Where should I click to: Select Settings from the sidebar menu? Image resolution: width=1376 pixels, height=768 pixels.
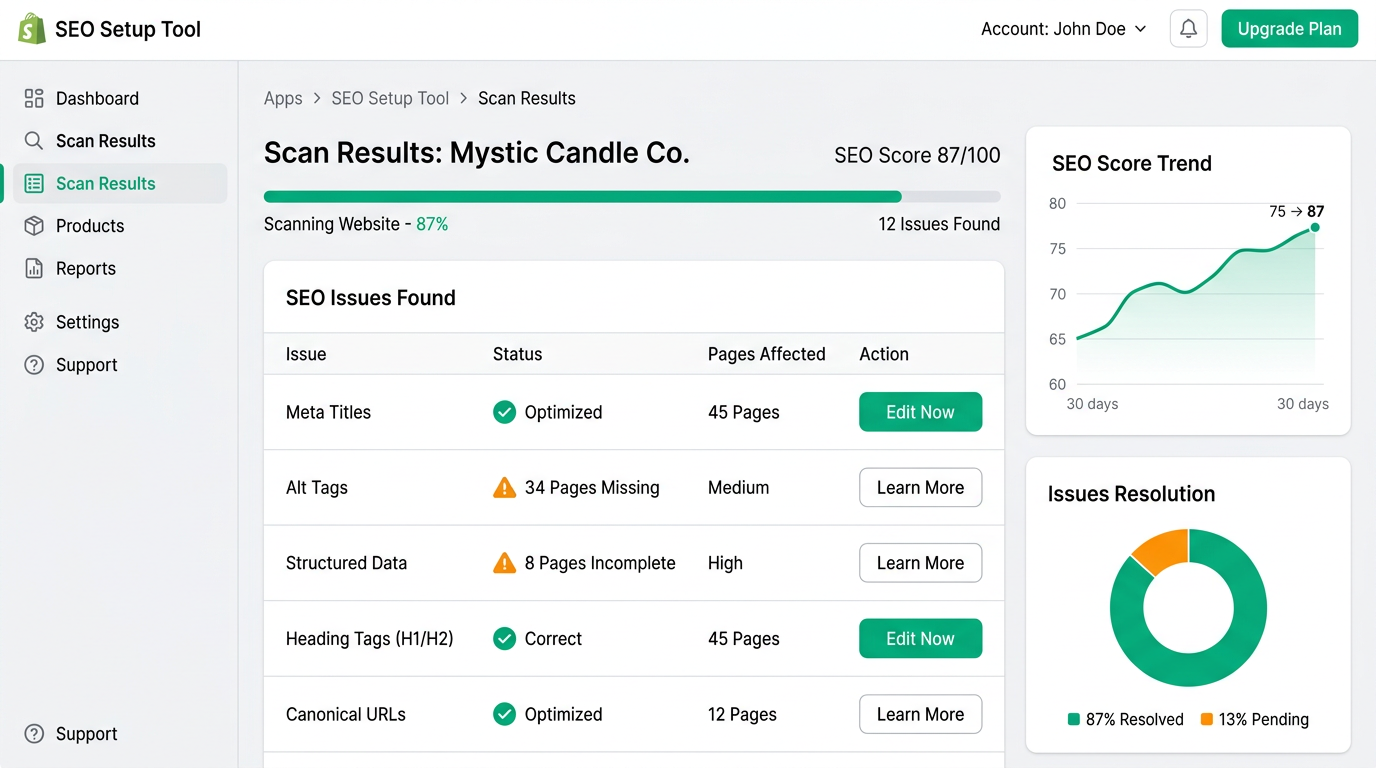tap(88, 322)
